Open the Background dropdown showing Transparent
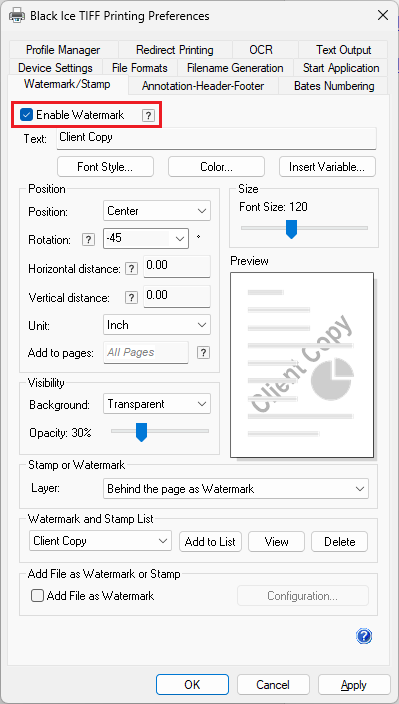 (157, 404)
